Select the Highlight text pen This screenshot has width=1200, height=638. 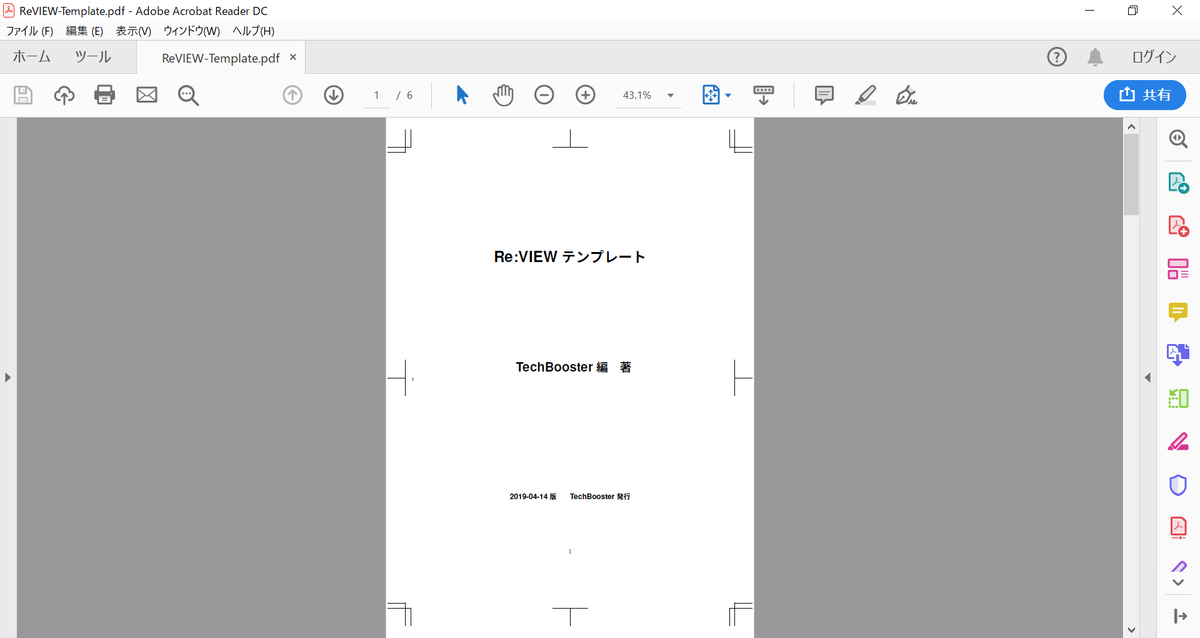click(x=866, y=95)
